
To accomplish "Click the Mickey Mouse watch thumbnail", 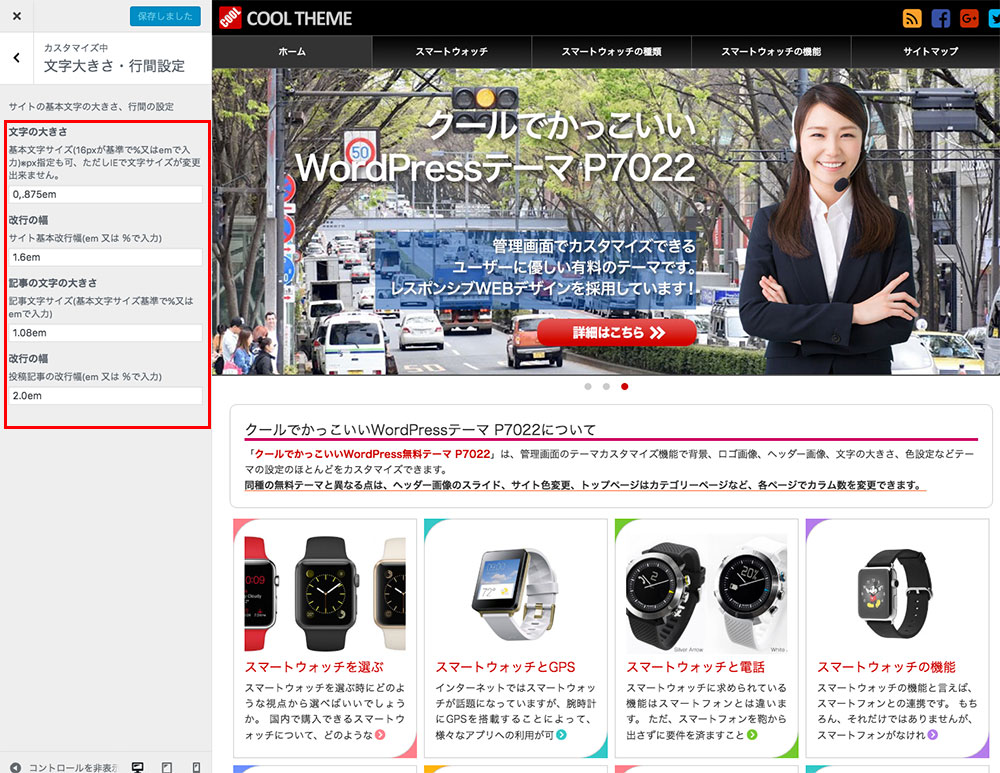I will [x=897, y=593].
